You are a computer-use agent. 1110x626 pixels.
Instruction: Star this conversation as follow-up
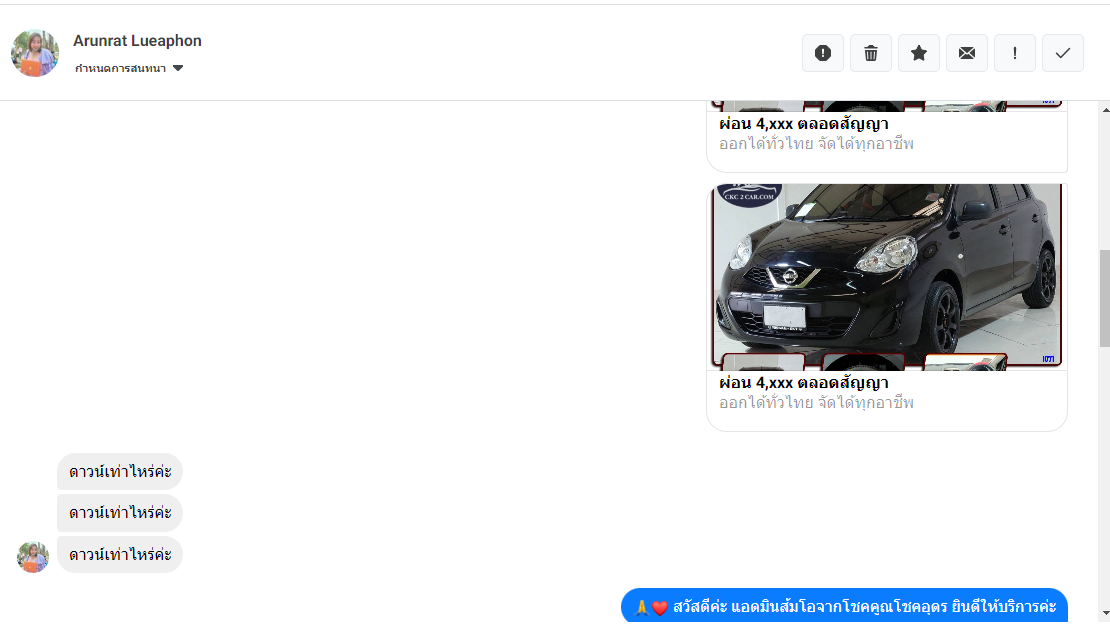(919, 53)
